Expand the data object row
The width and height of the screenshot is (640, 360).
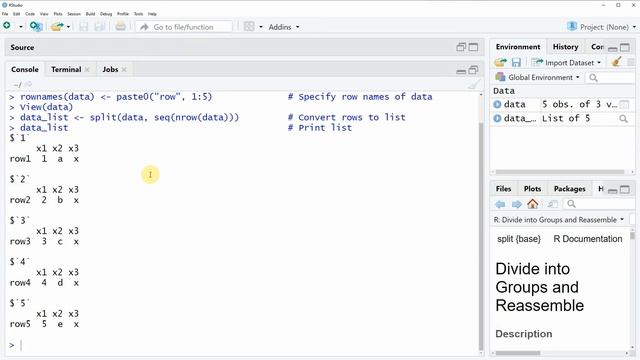(497, 104)
